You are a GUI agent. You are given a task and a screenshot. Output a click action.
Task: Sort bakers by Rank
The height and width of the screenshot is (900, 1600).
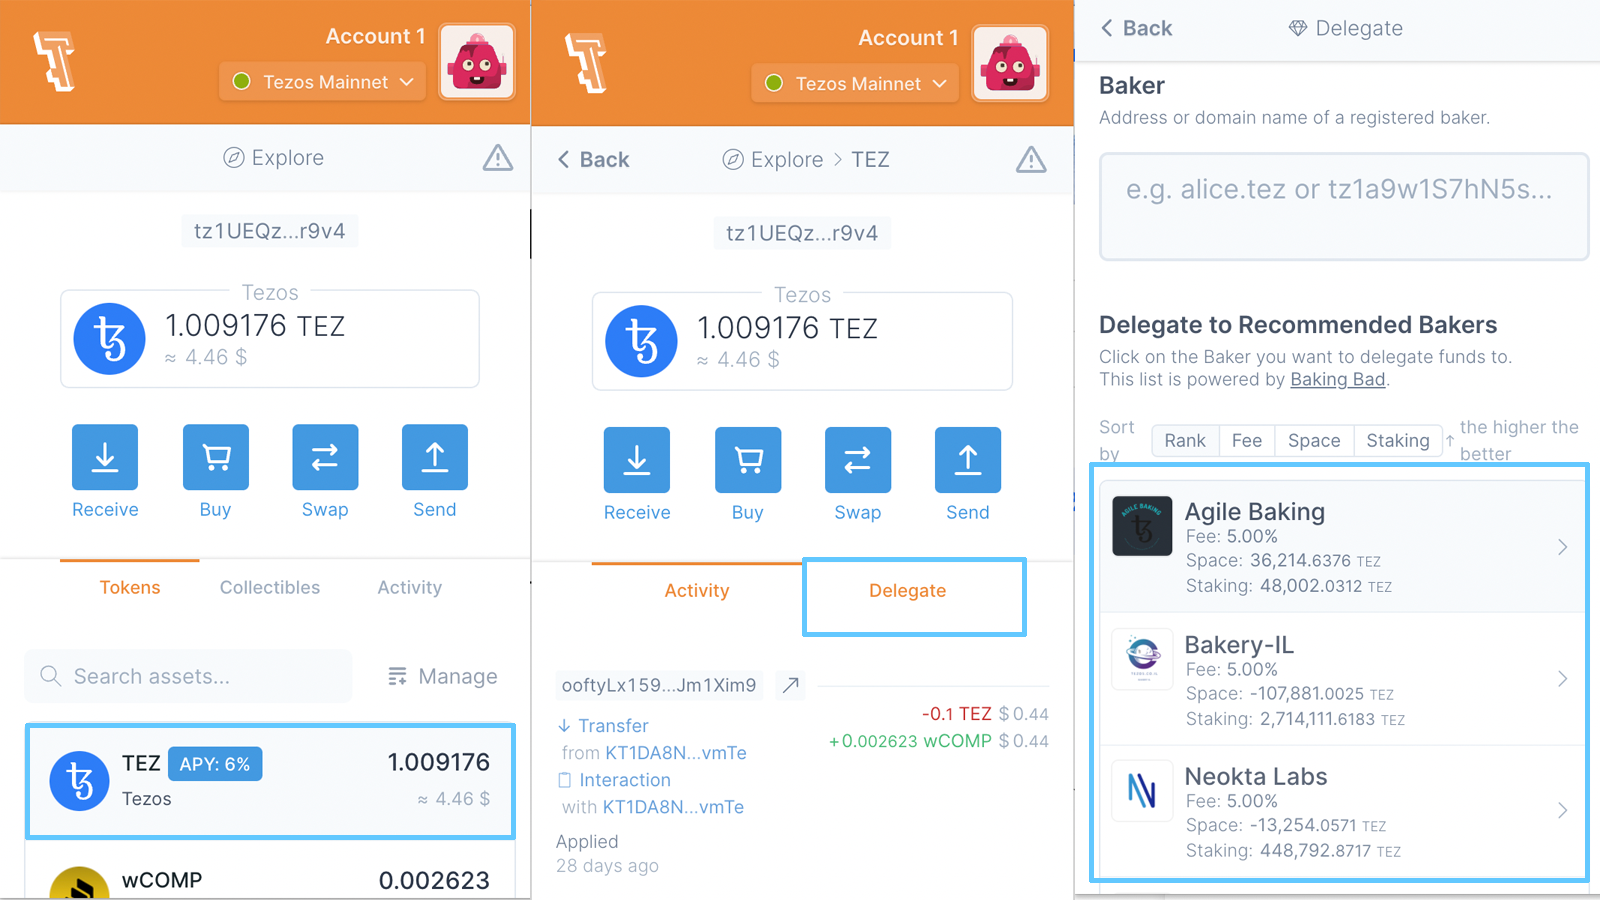pyautogui.click(x=1185, y=441)
